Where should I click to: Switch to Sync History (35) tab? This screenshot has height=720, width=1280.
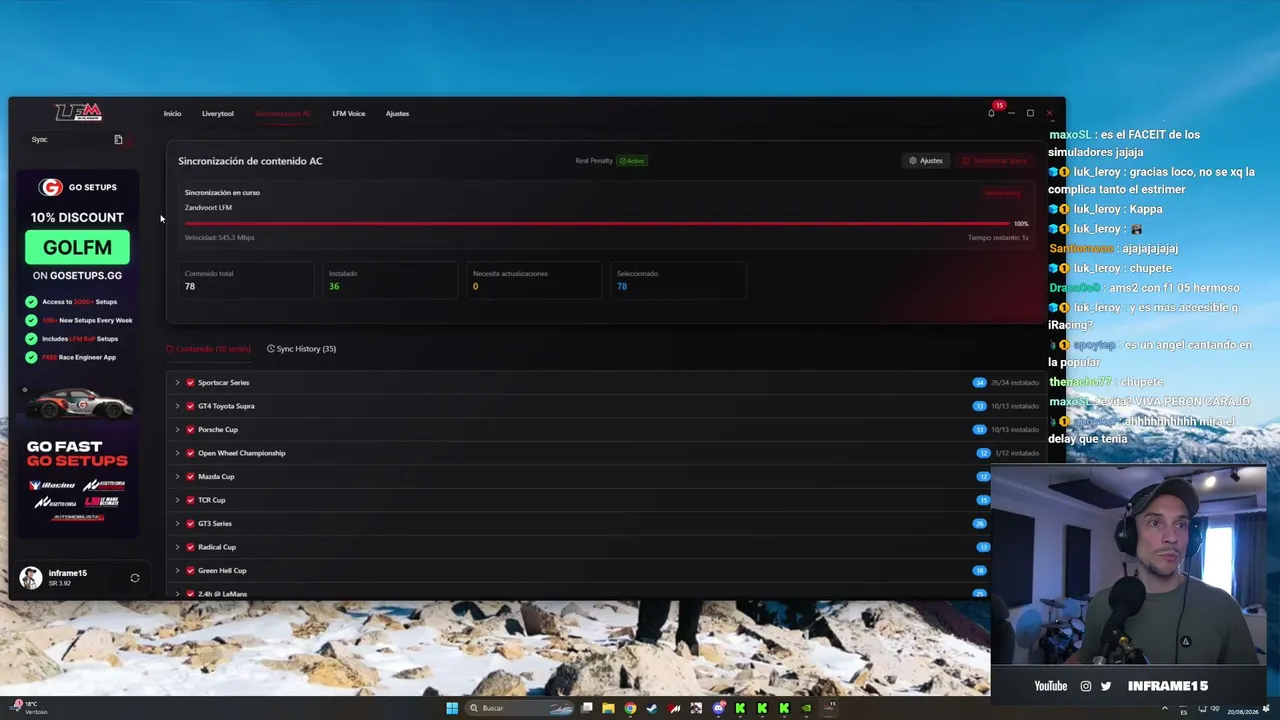point(302,349)
